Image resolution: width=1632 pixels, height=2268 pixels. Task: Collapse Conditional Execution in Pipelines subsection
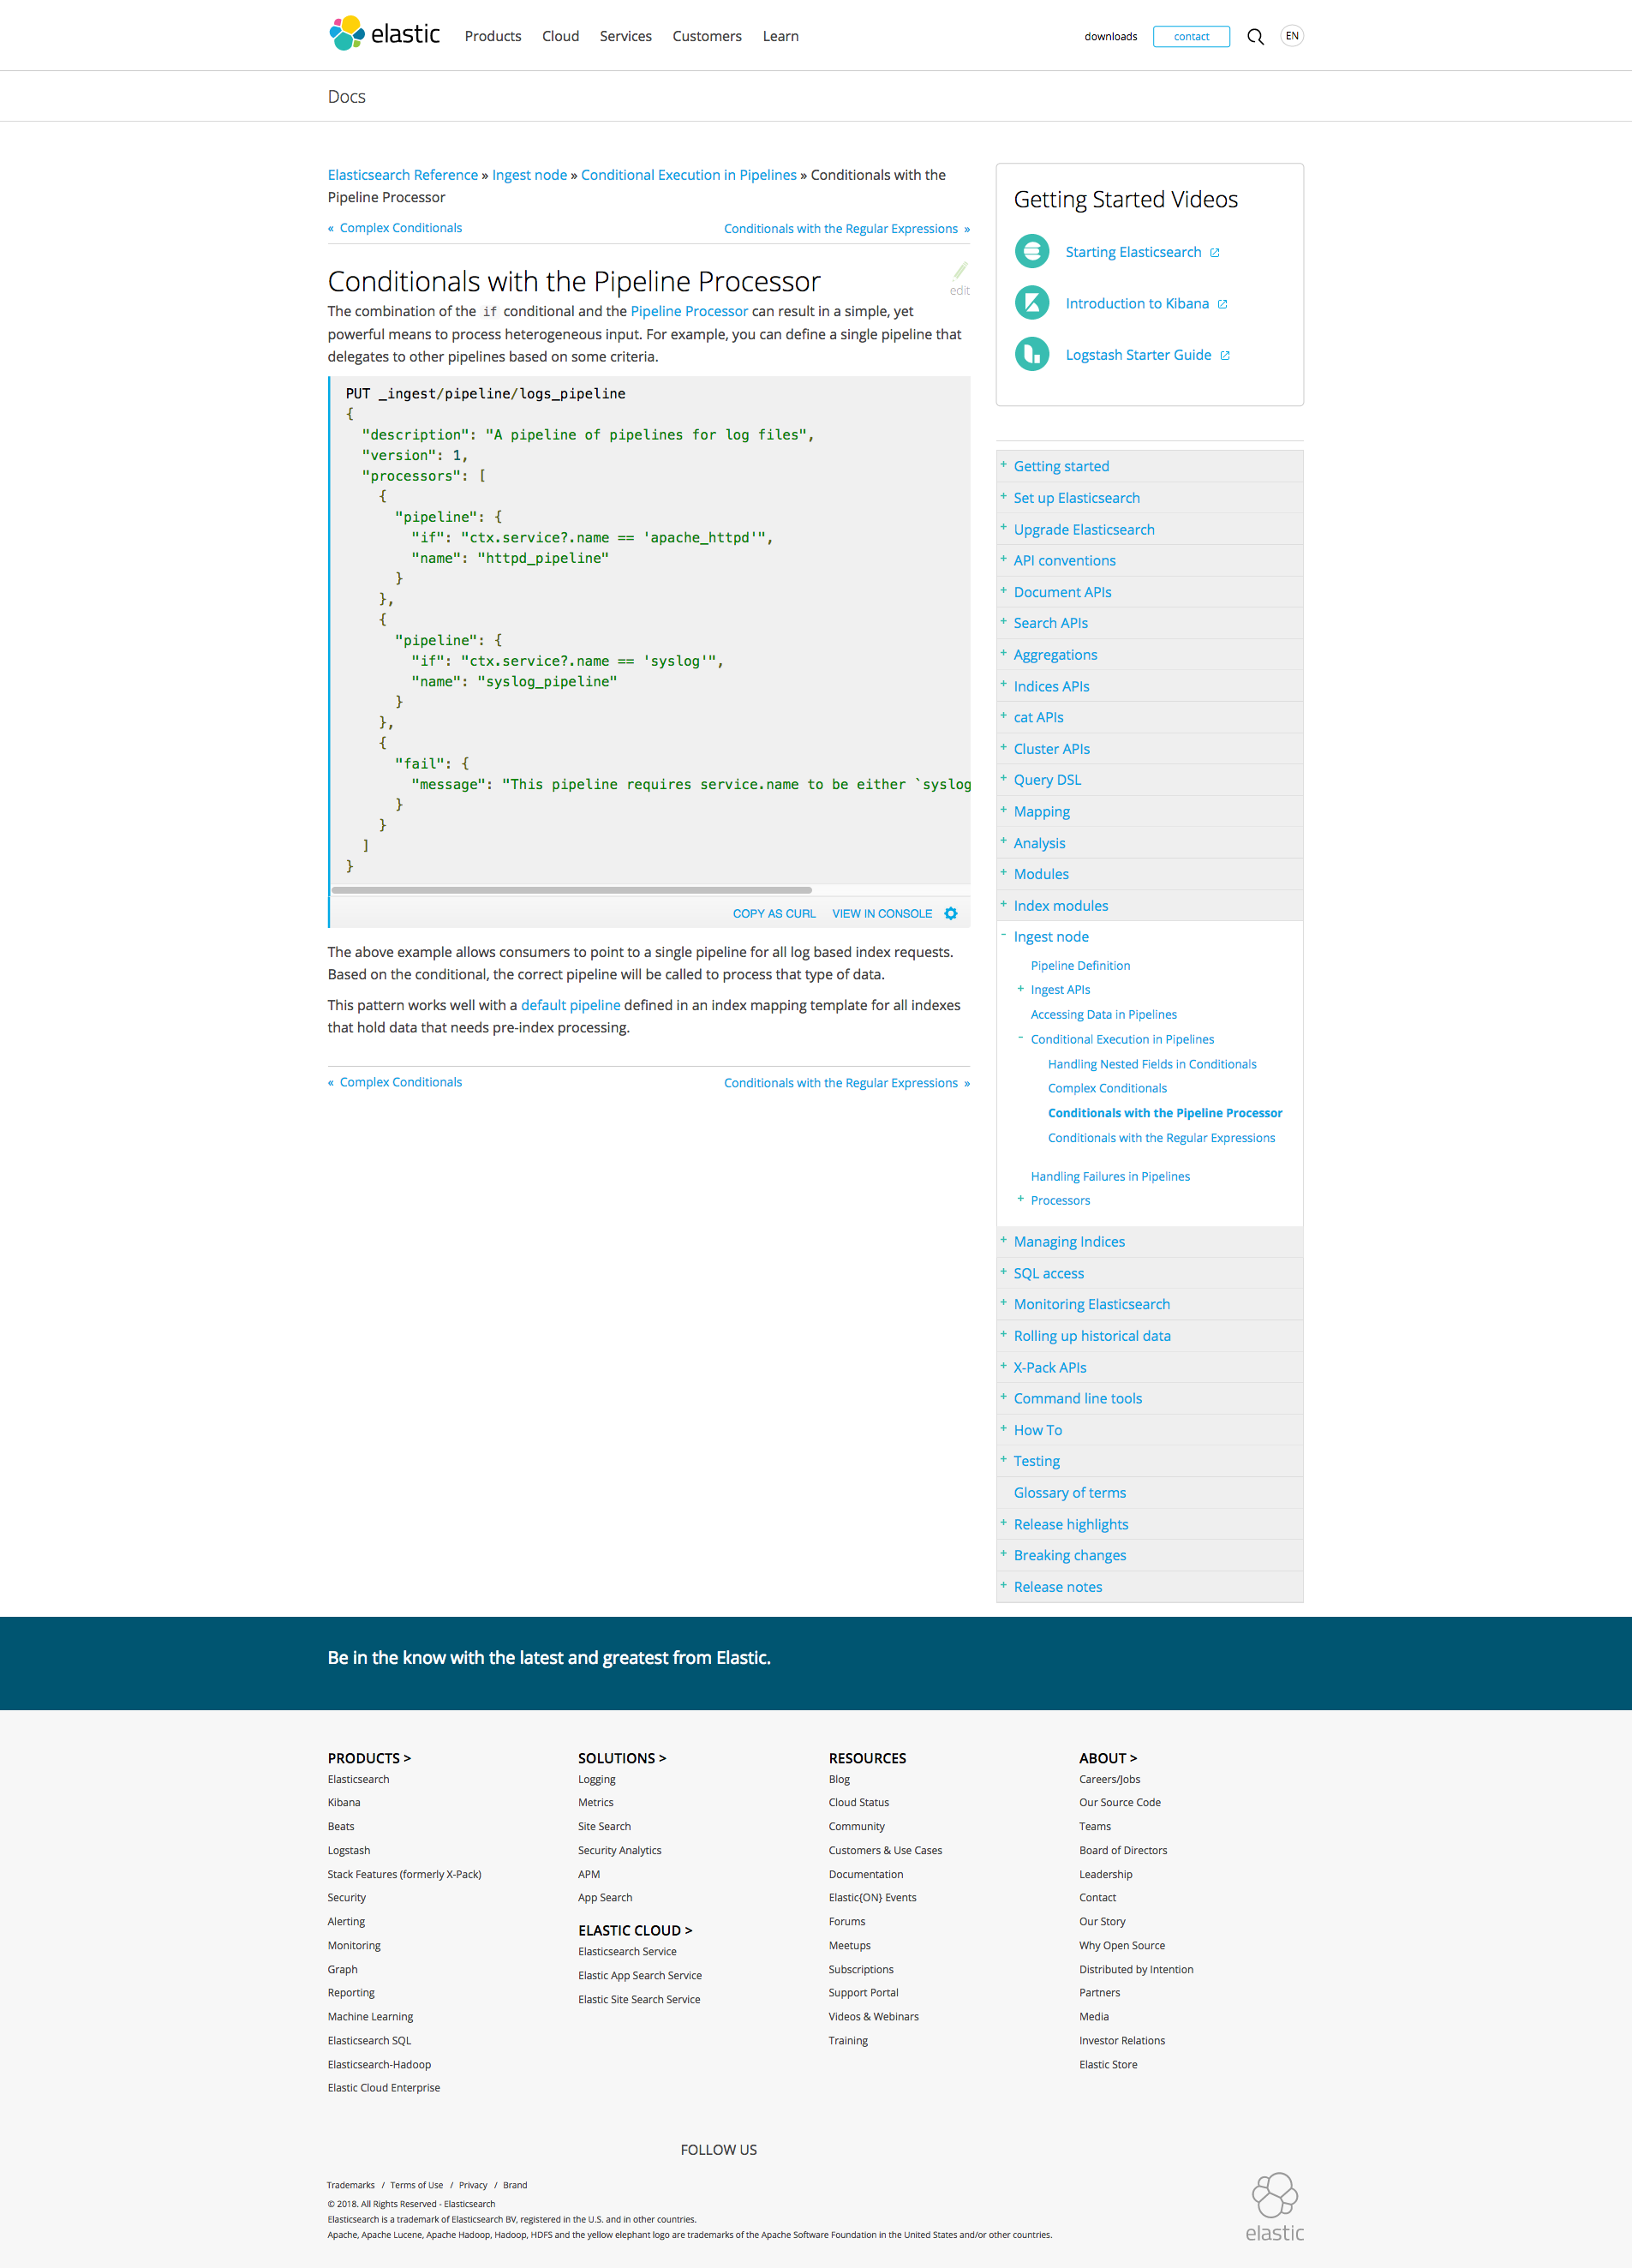click(1020, 1038)
